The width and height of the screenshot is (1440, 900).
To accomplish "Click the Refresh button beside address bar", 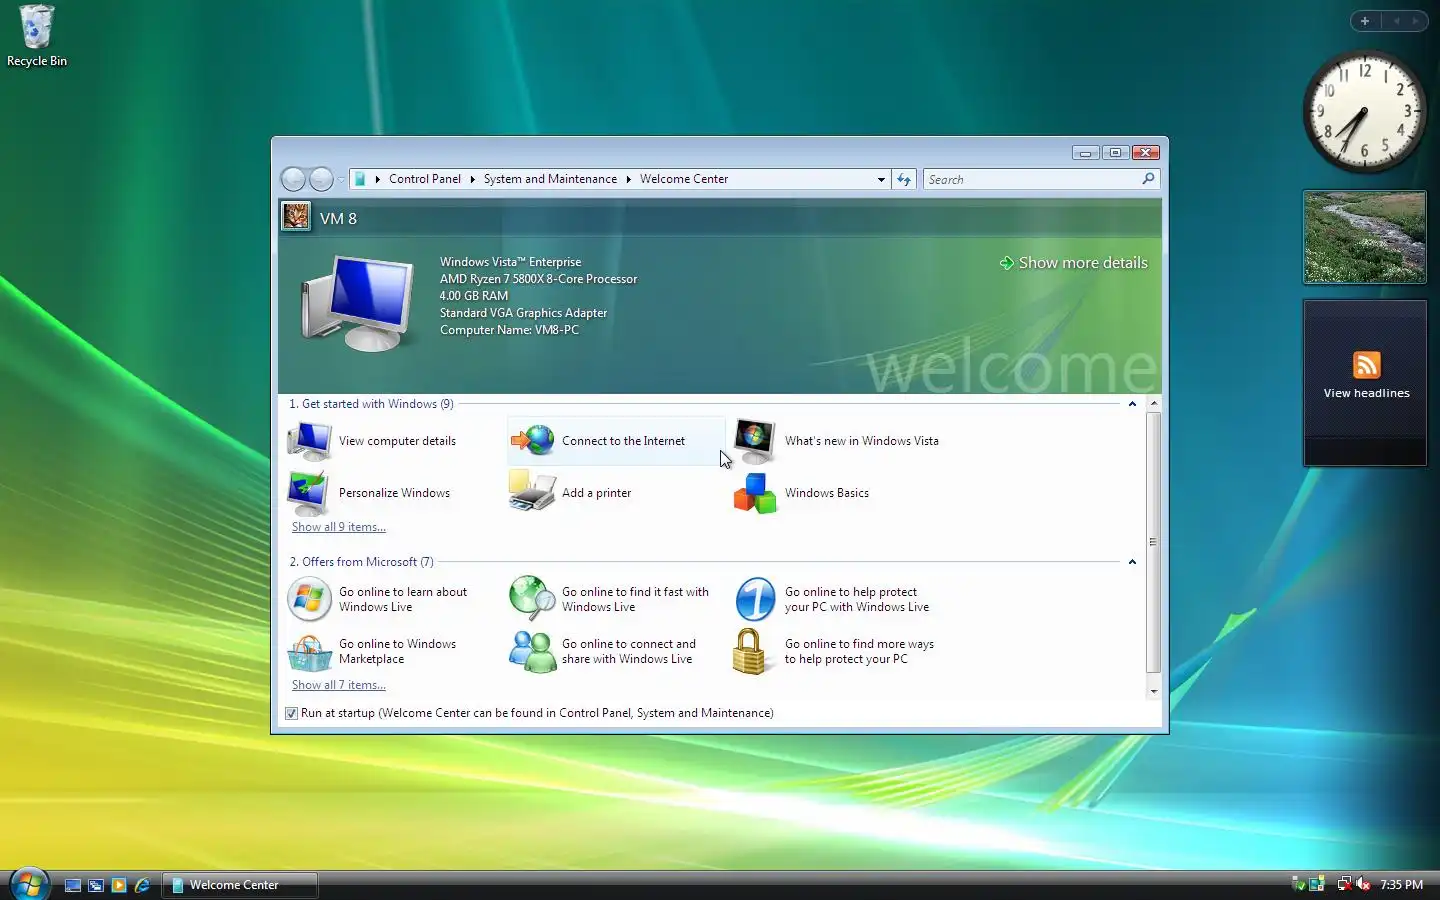I will coord(904,179).
